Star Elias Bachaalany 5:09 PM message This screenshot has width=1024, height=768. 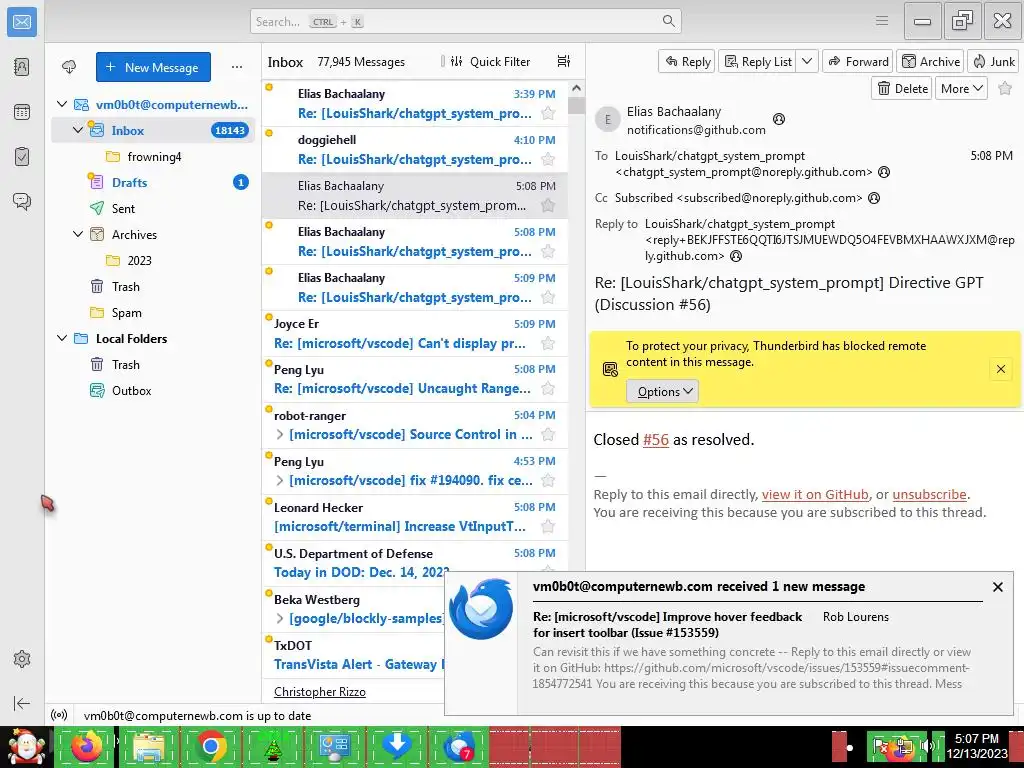point(548,298)
